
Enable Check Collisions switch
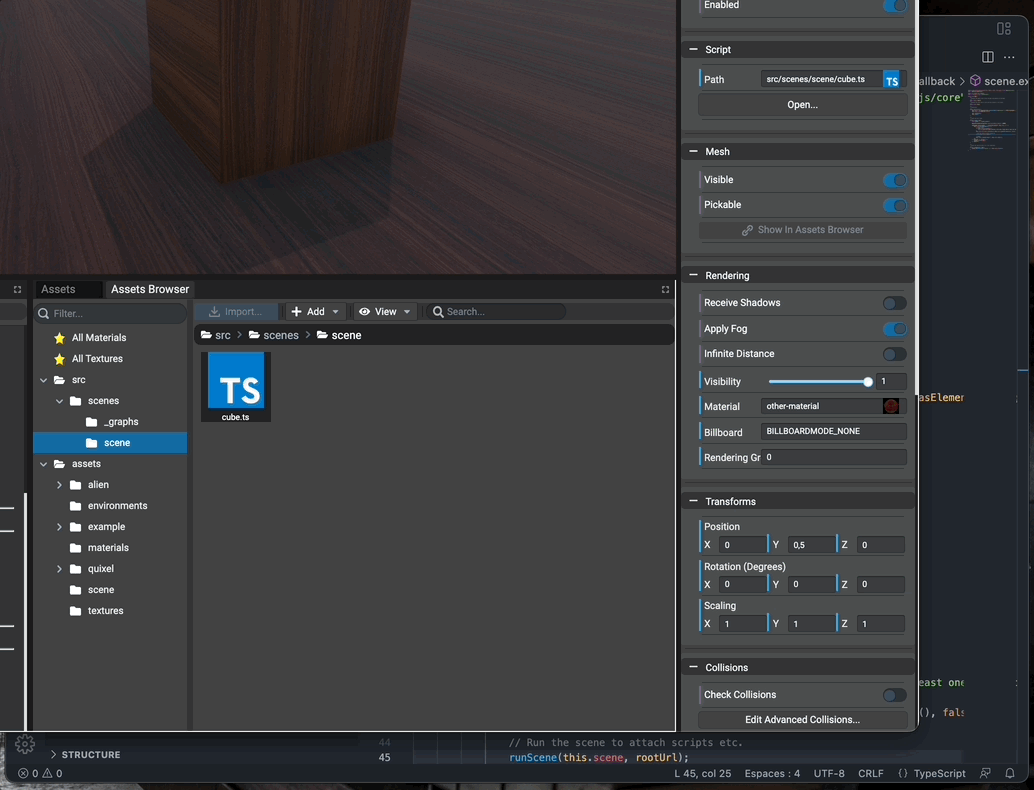coord(895,695)
